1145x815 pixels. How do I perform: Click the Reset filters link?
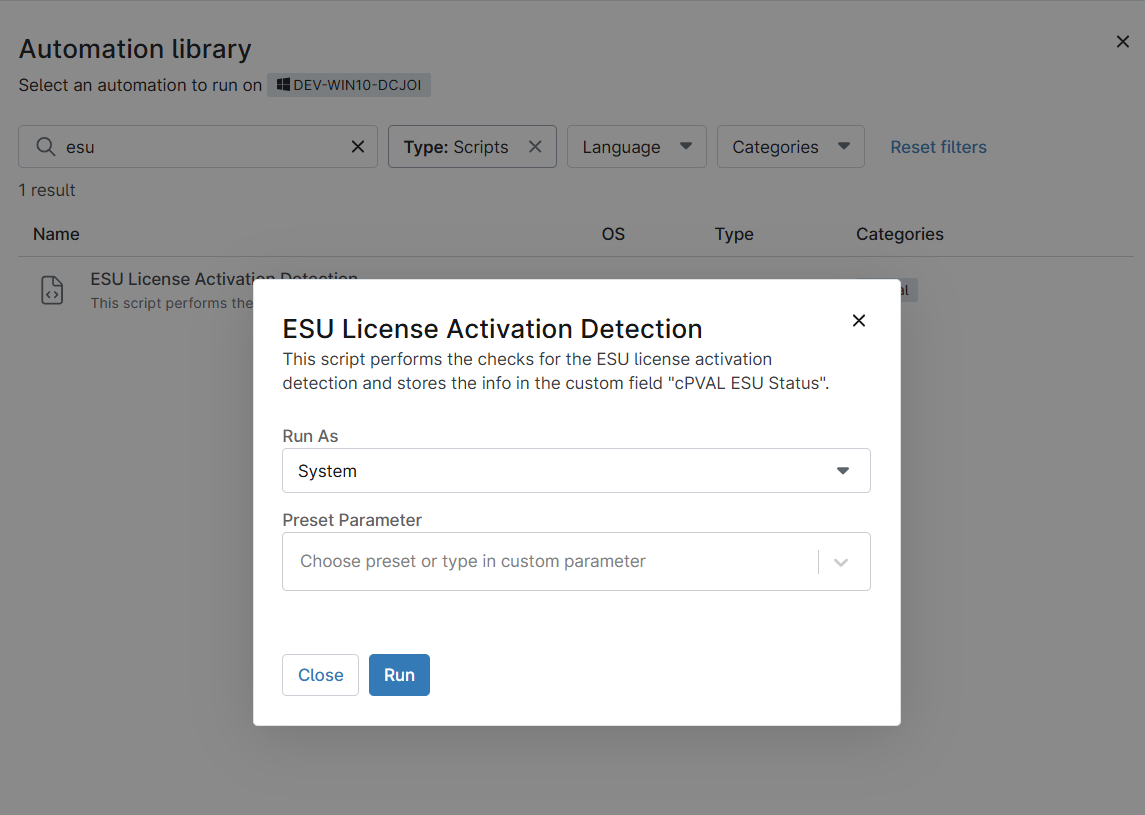click(938, 147)
